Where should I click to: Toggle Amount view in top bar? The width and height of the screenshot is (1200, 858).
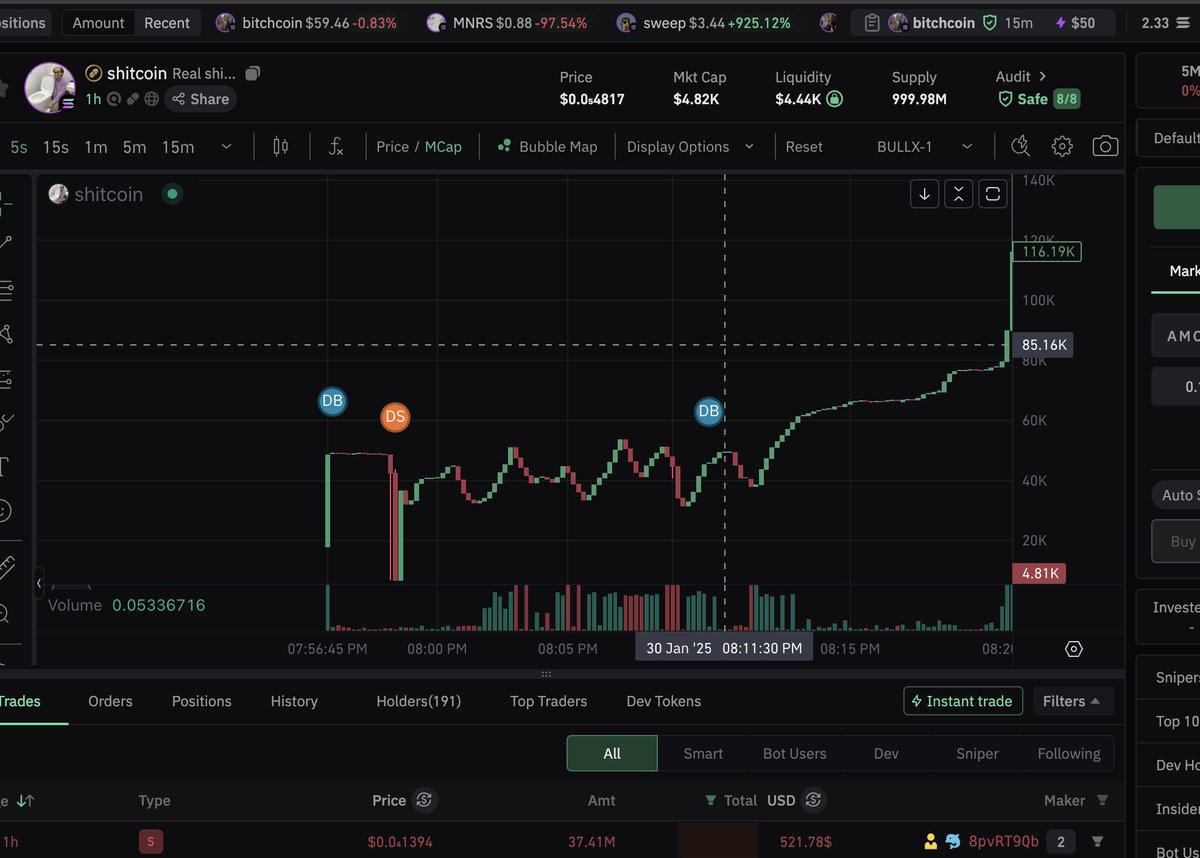click(98, 22)
